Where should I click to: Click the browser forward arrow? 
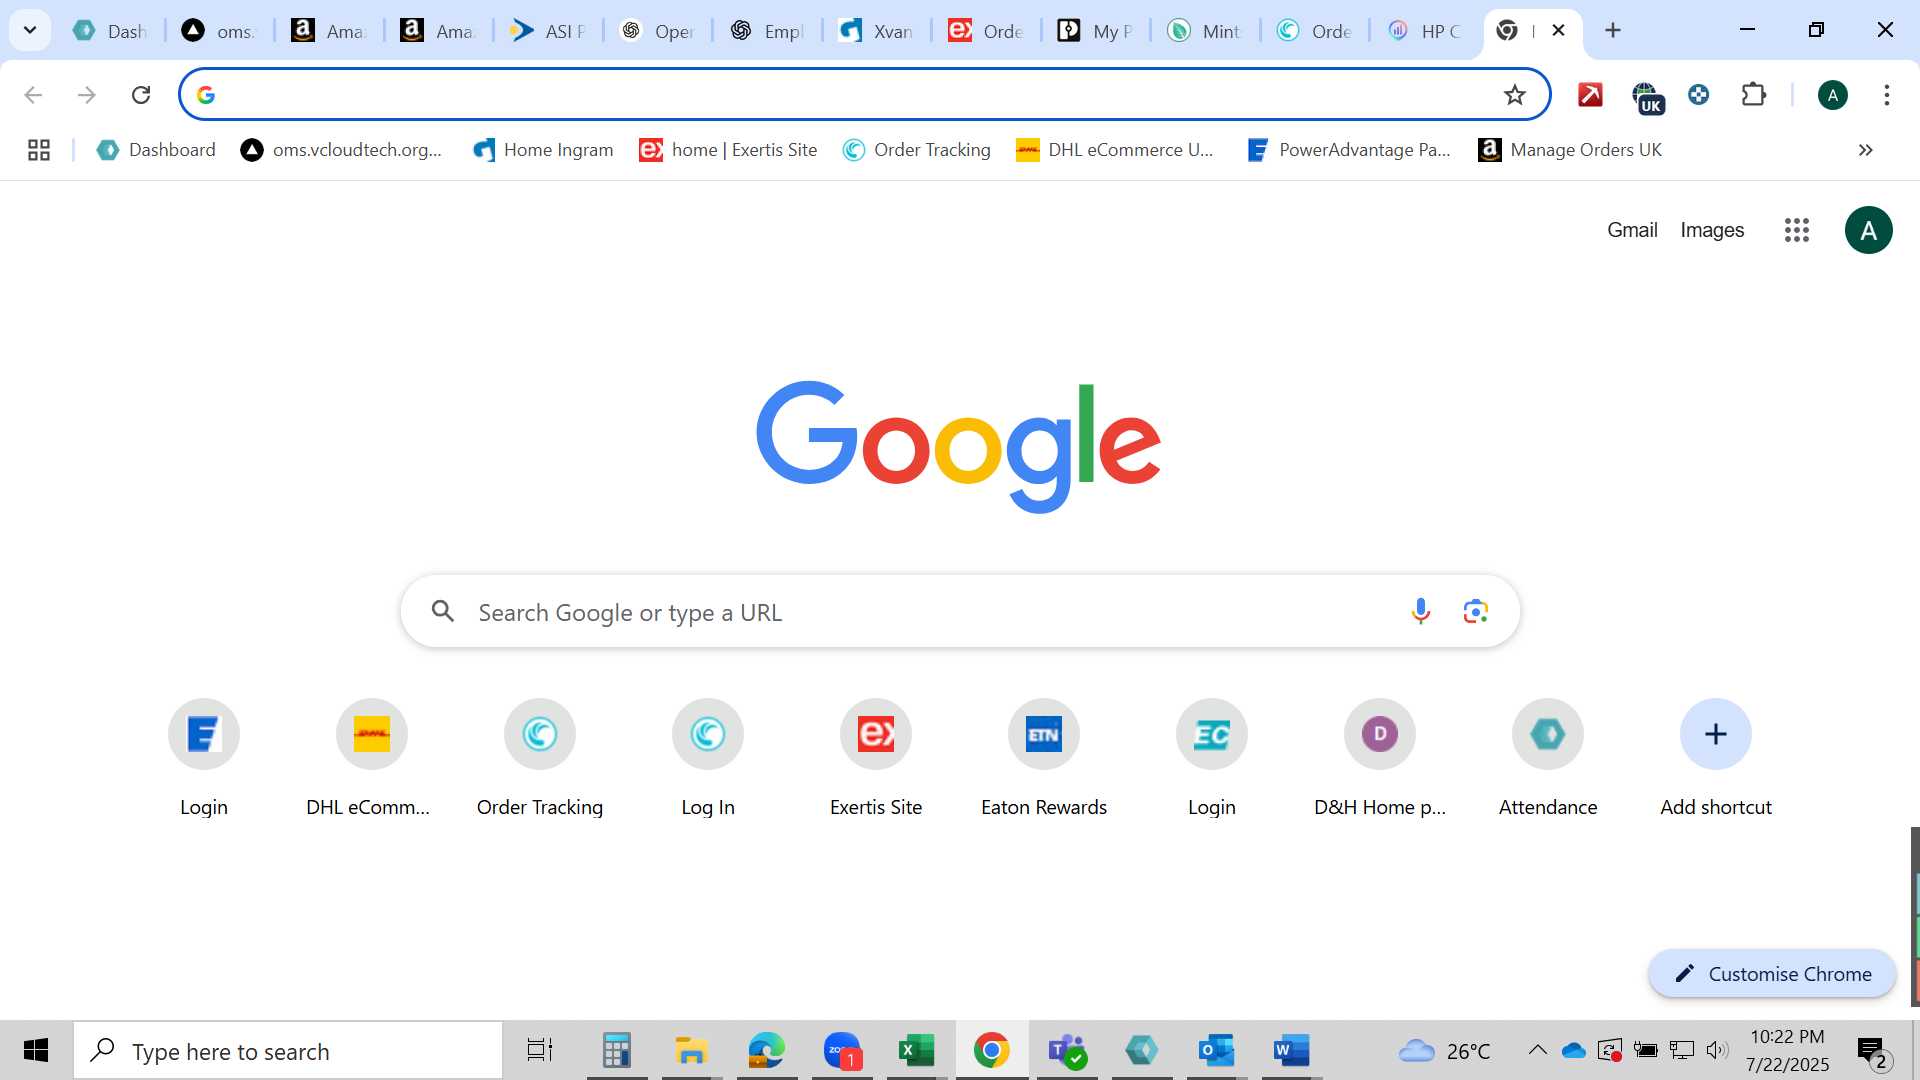click(87, 95)
